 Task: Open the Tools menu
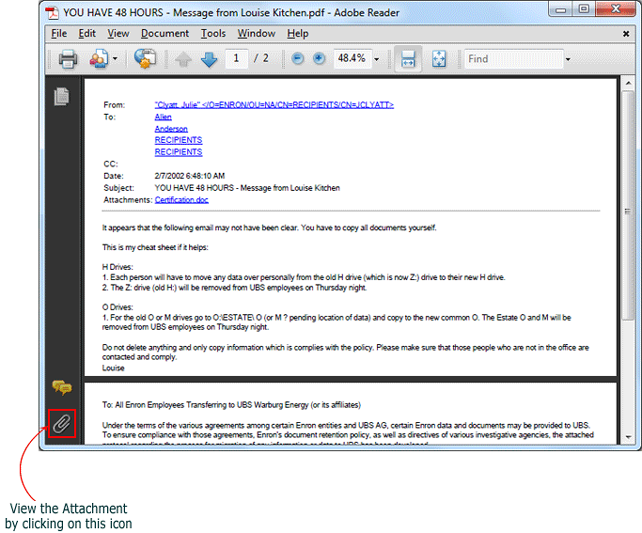tap(213, 34)
